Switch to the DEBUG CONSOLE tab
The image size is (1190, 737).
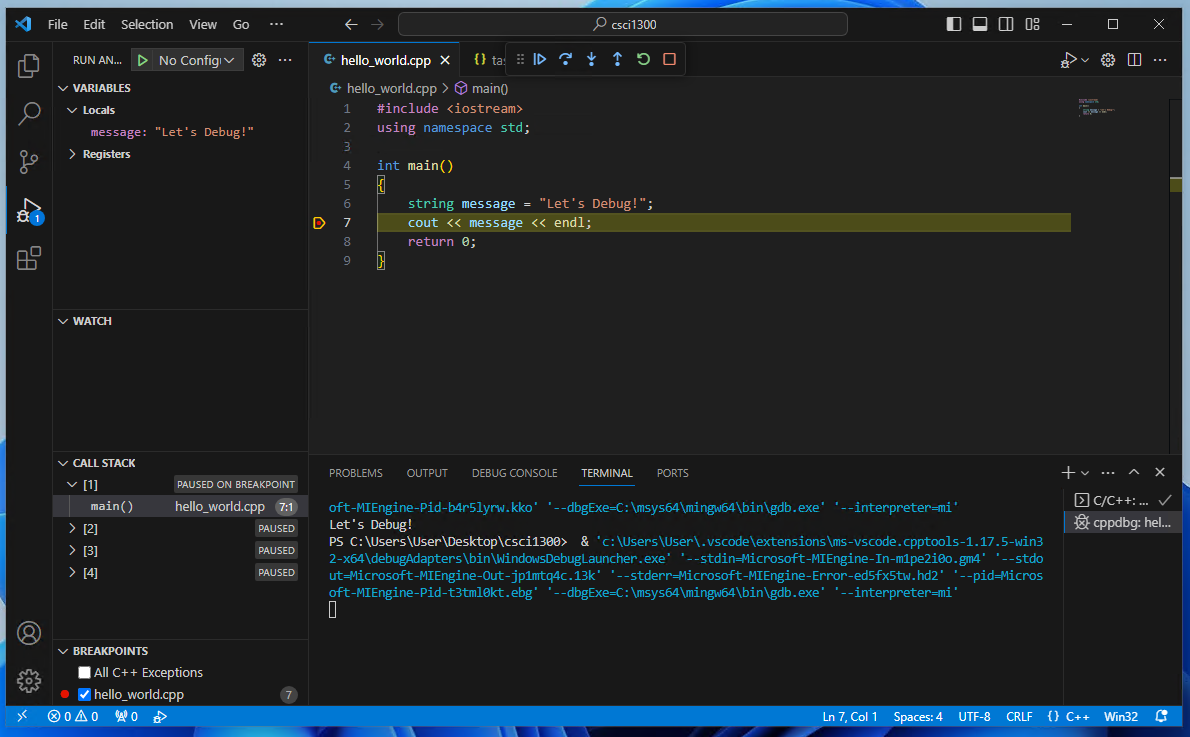click(515, 473)
